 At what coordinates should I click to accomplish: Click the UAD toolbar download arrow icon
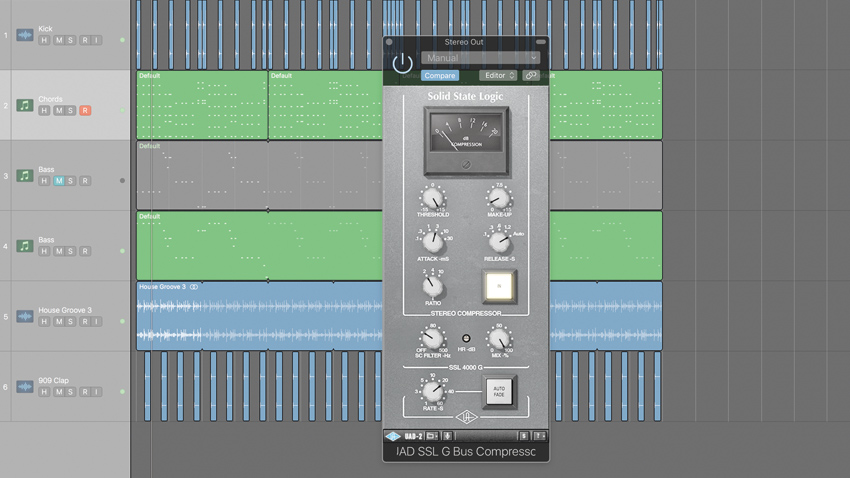(447, 436)
